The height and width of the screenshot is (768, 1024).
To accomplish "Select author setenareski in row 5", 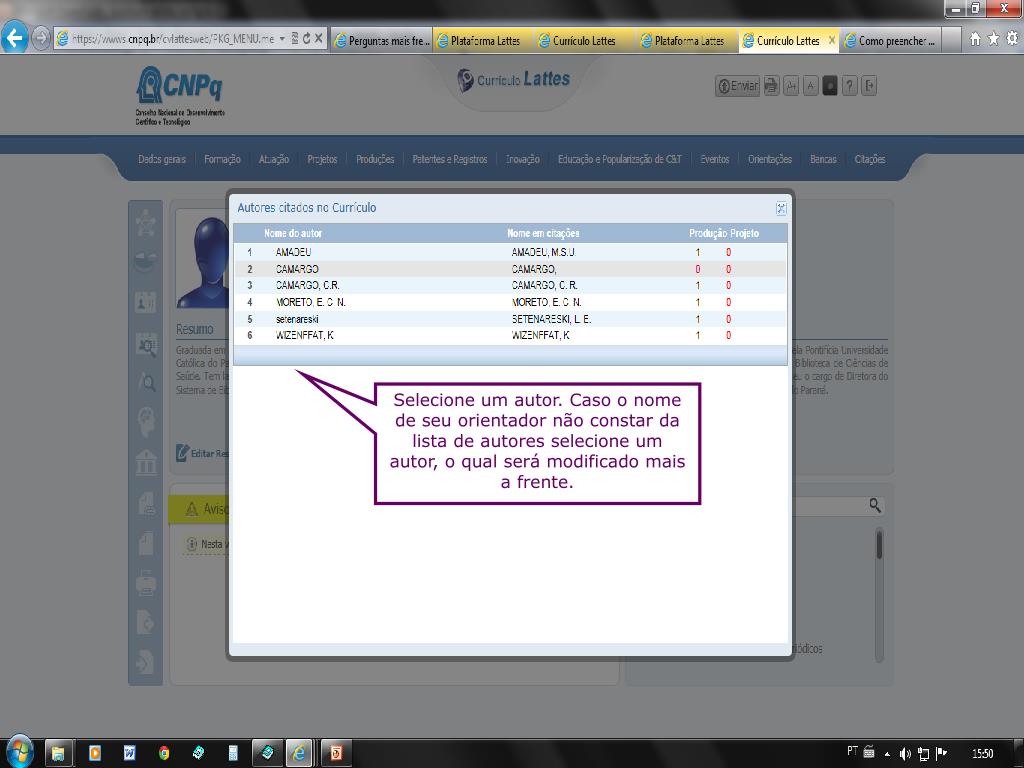I will (297, 319).
